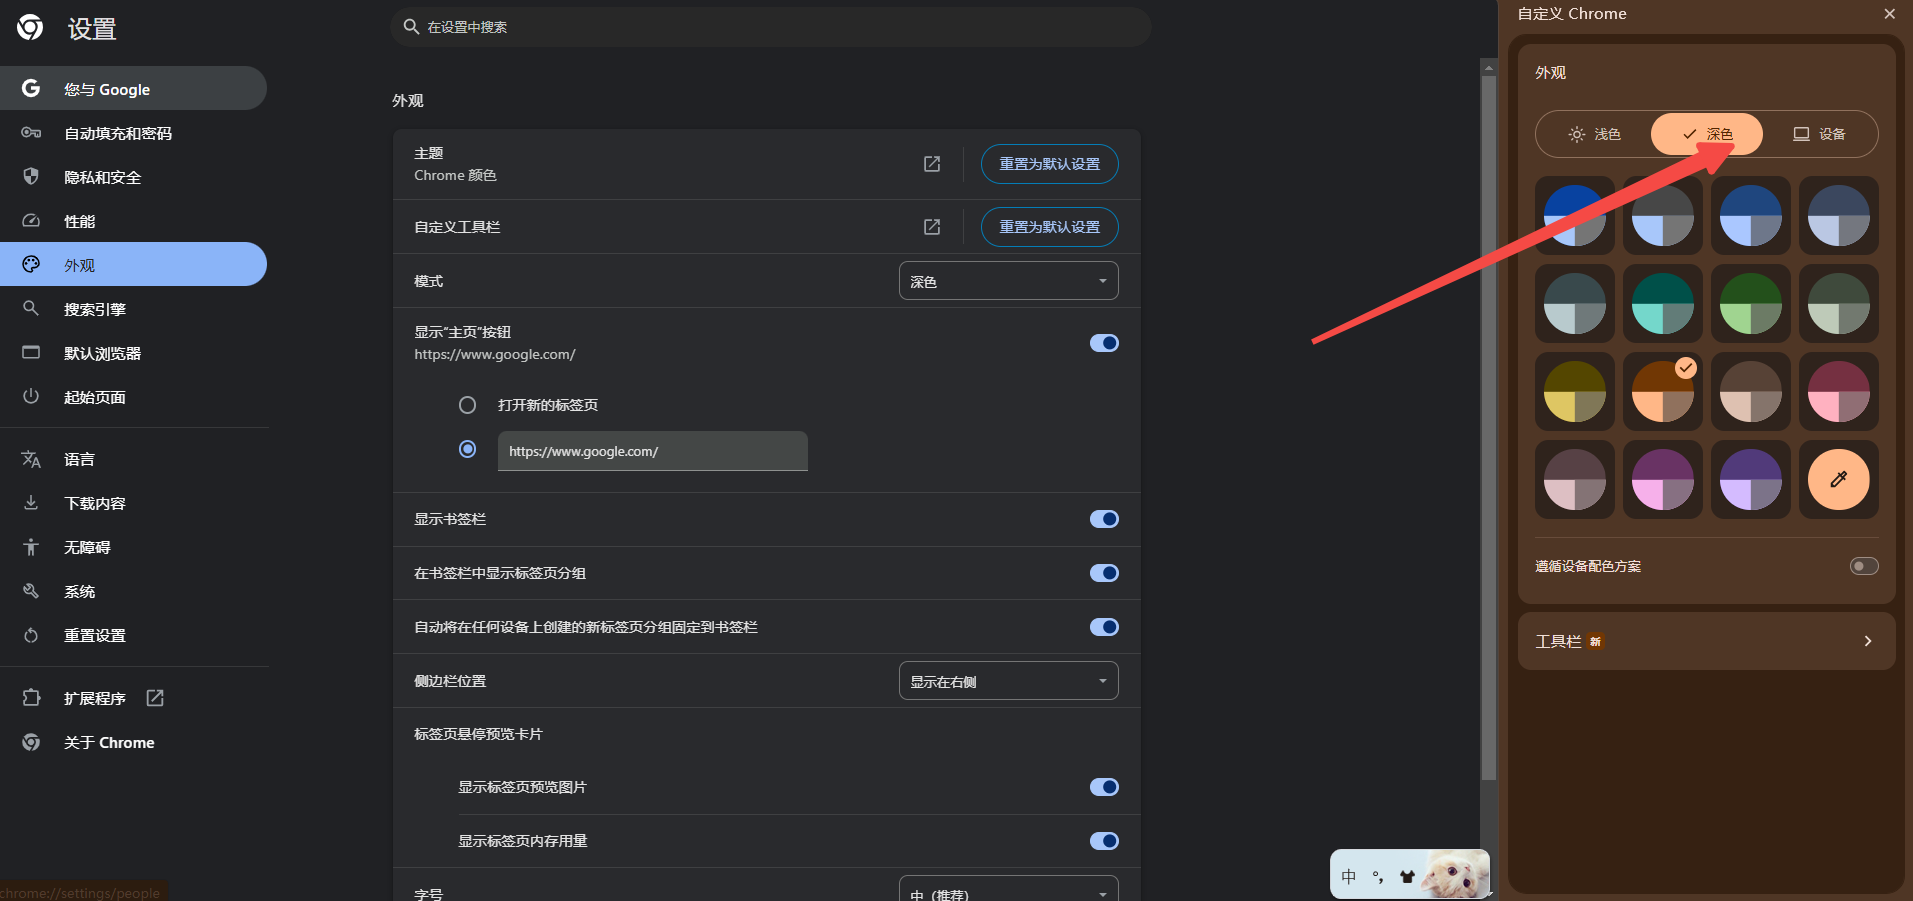This screenshot has height=901, width=1913.
Task: Open 下载内容 settings section
Action: point(133,503)
